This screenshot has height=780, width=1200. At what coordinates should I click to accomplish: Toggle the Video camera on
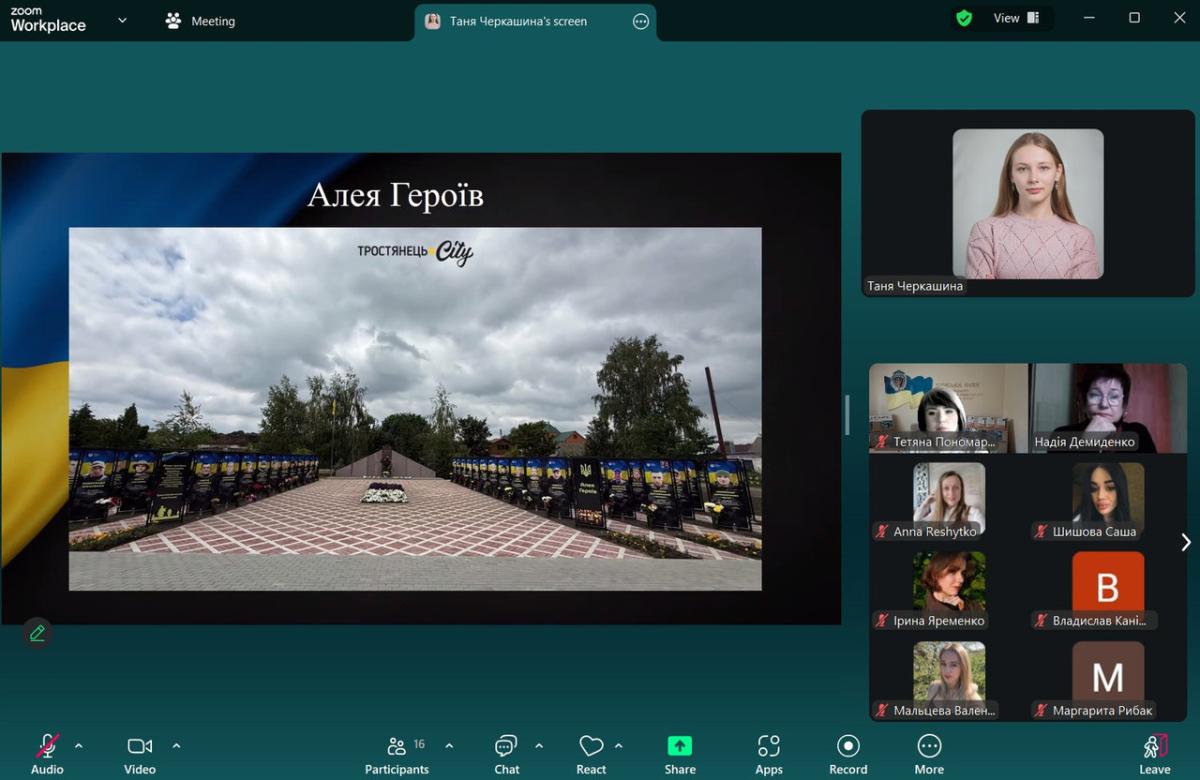click(x=140, y=753)
